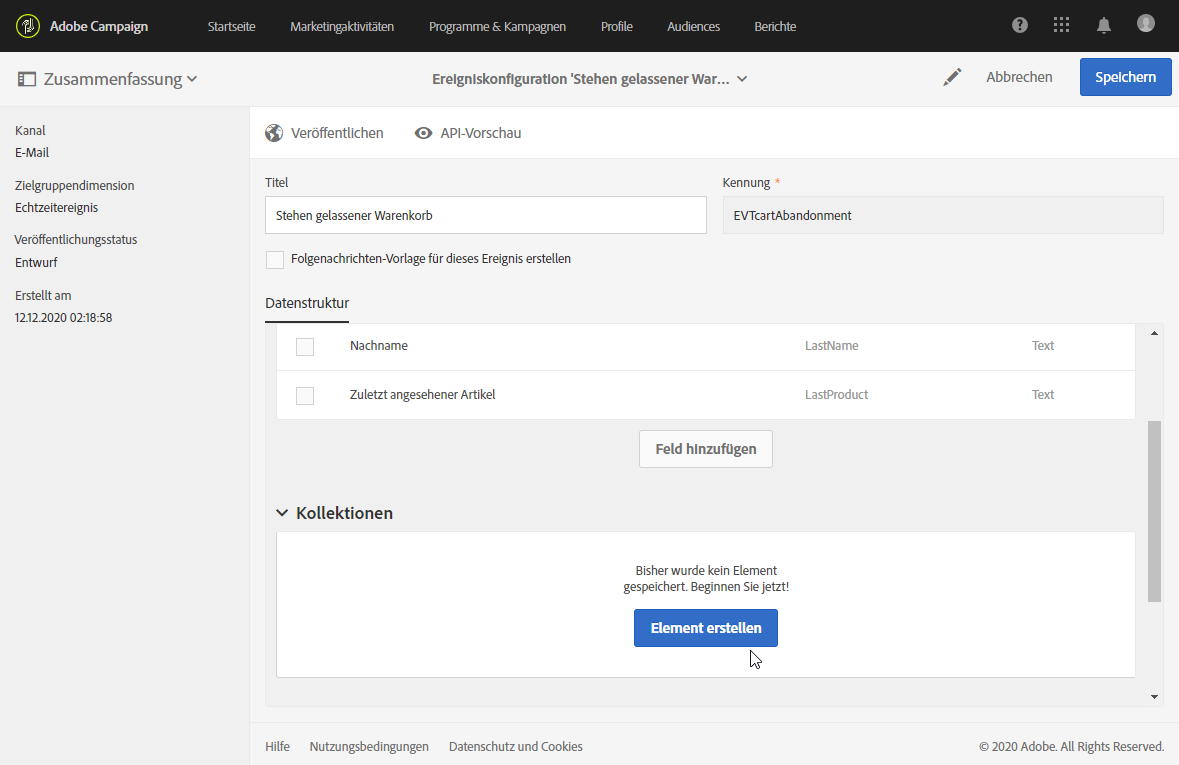The height and width of the screenshot is (765, 1179).
Task: Select the Zuletzt angesehener Artikel checkbox
Action: coord(305,395)
